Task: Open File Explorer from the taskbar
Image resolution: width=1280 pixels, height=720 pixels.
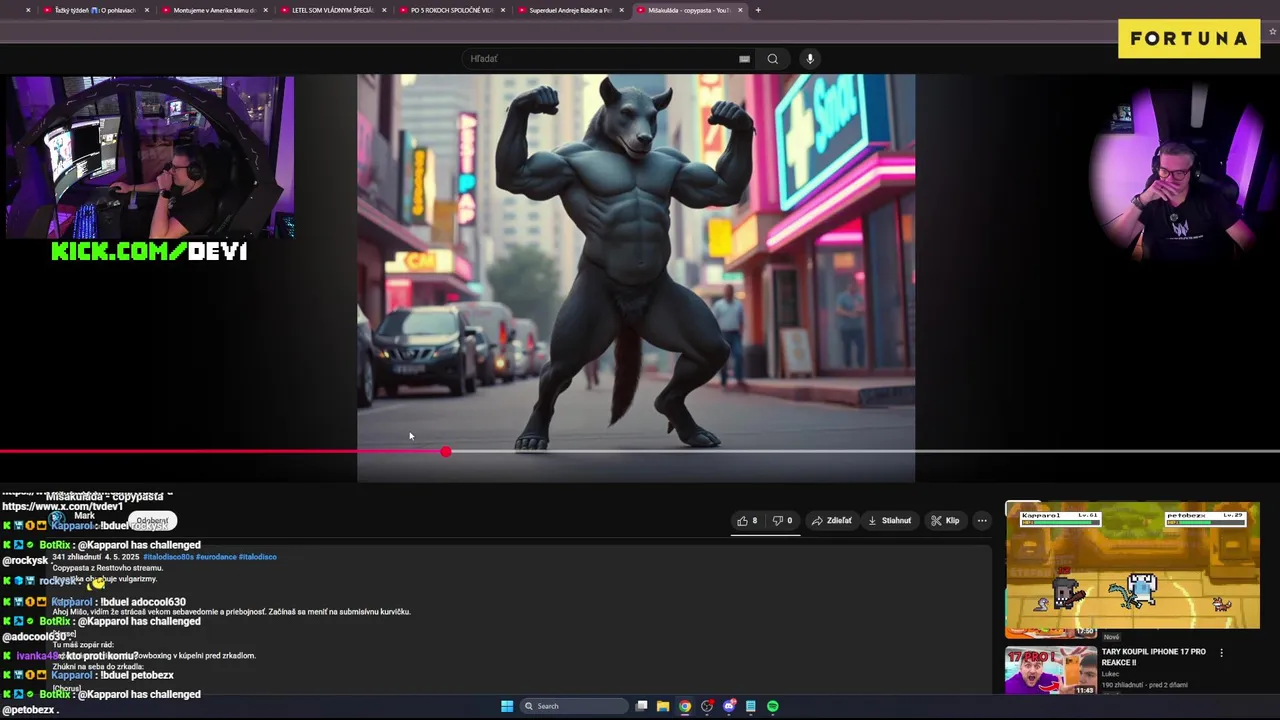Action: (x=663, y=706)
